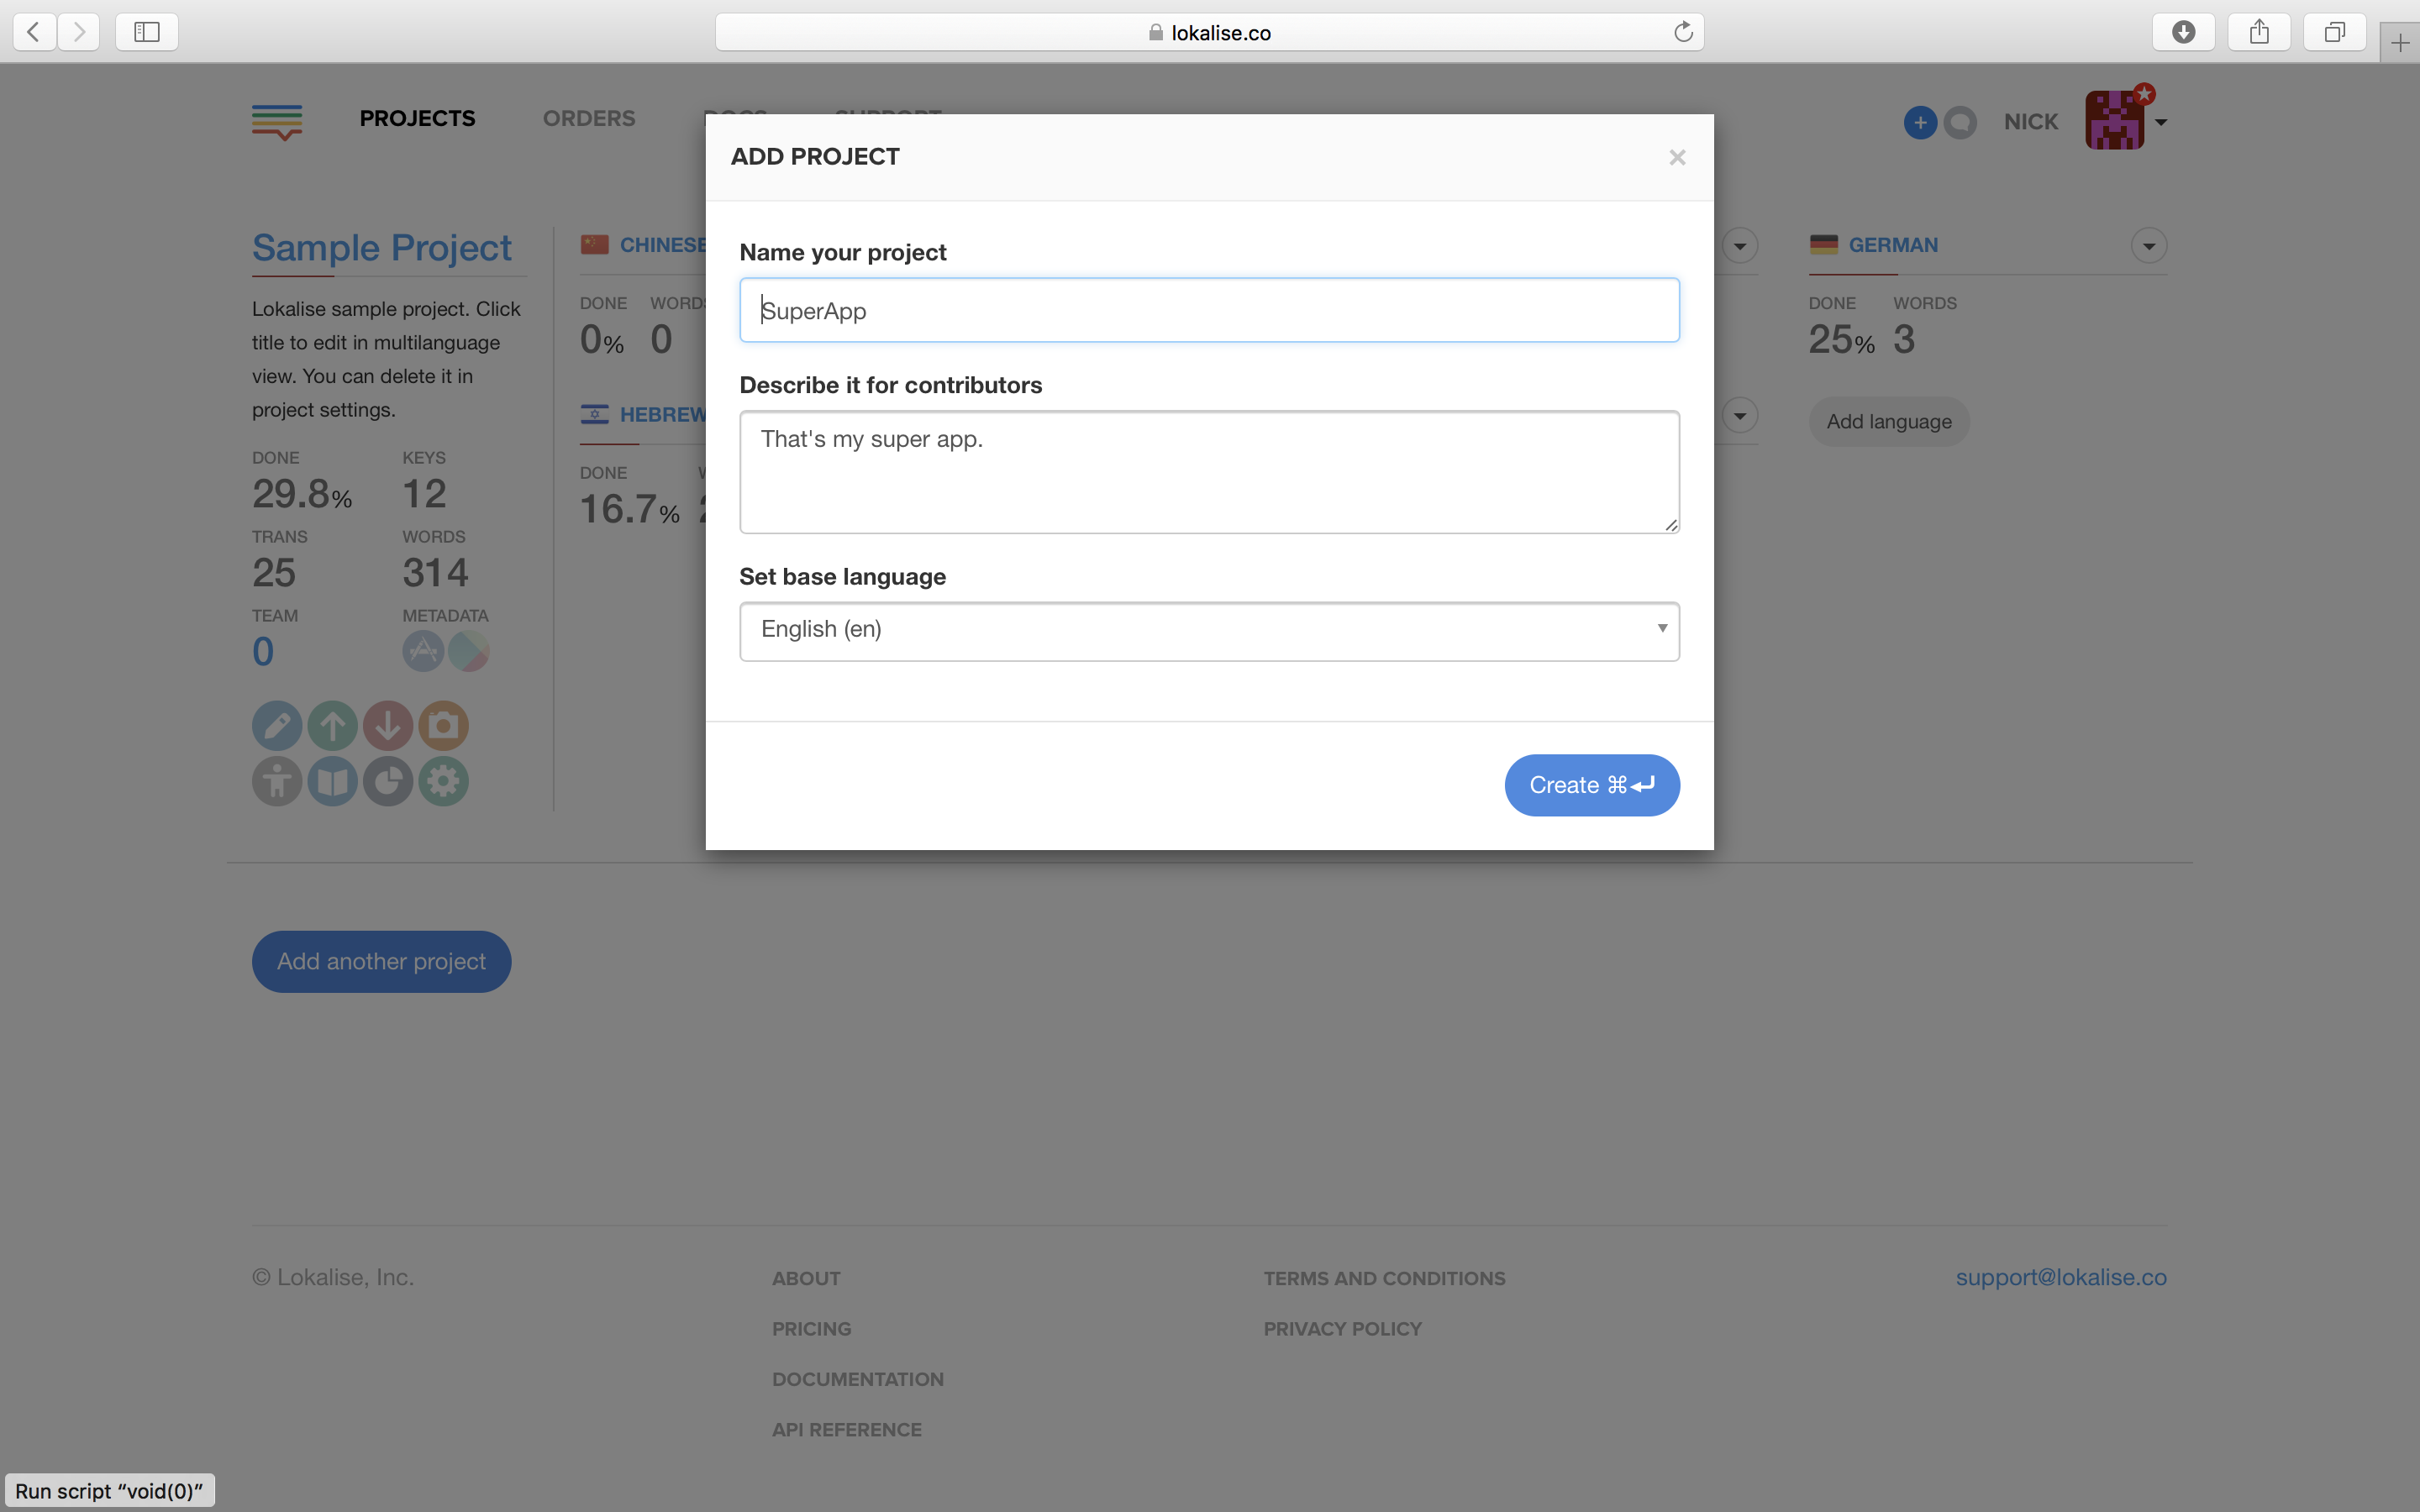Click the support@lokalise.co email link
The width and height of the screenshot is (2420, 1512).
(x=2060, y=1277)
